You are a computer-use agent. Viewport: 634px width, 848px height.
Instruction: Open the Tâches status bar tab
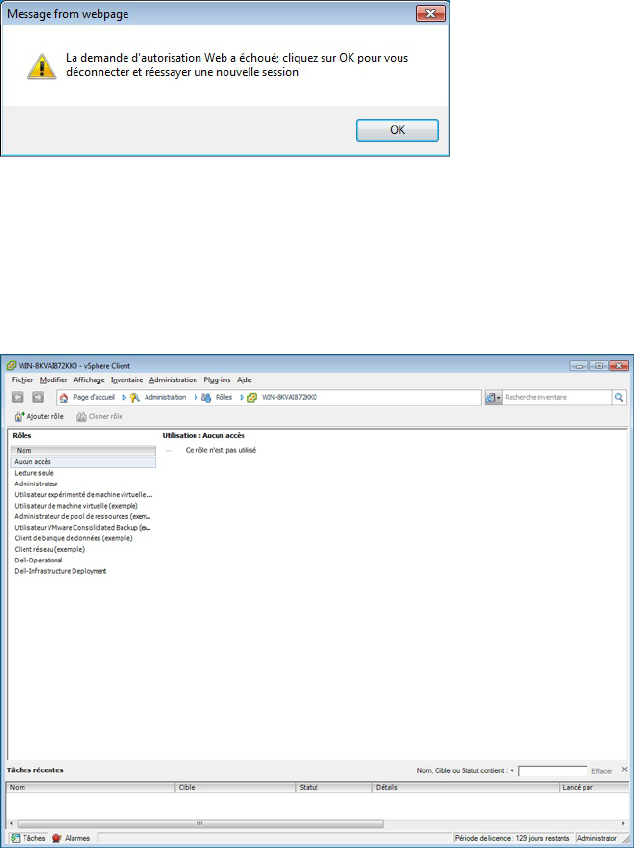tap(28, 838)
